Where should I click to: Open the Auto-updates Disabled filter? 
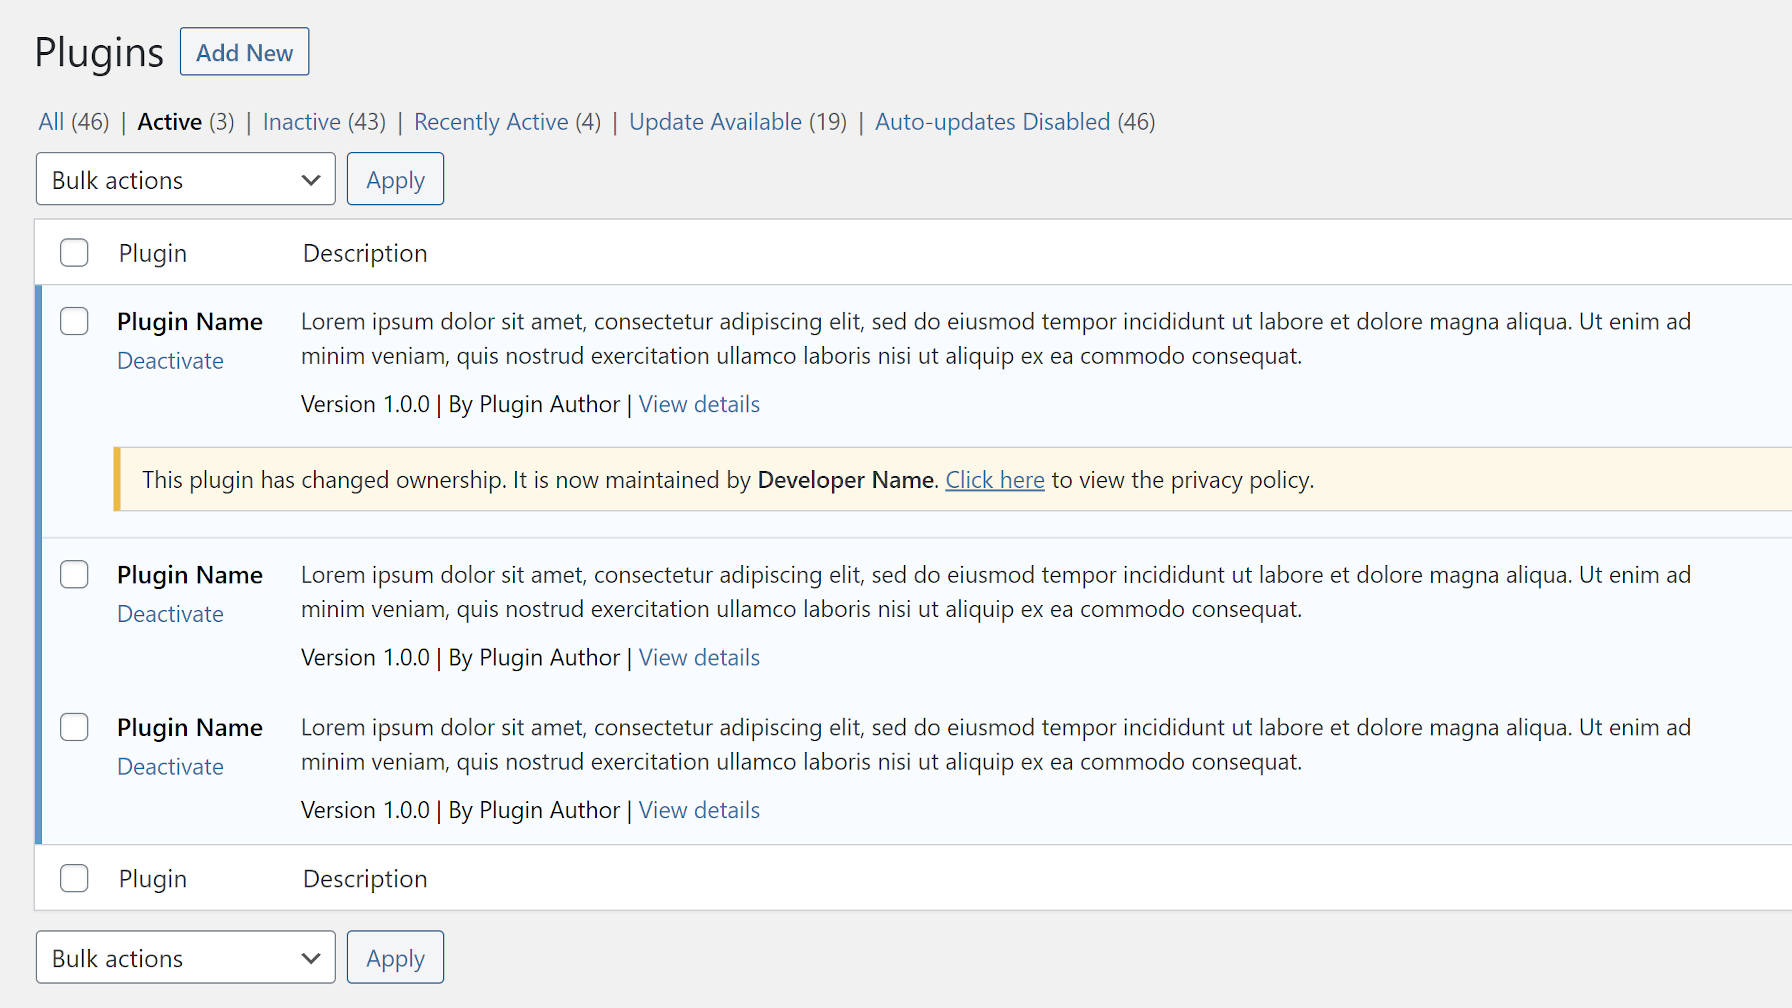(992, 121)
